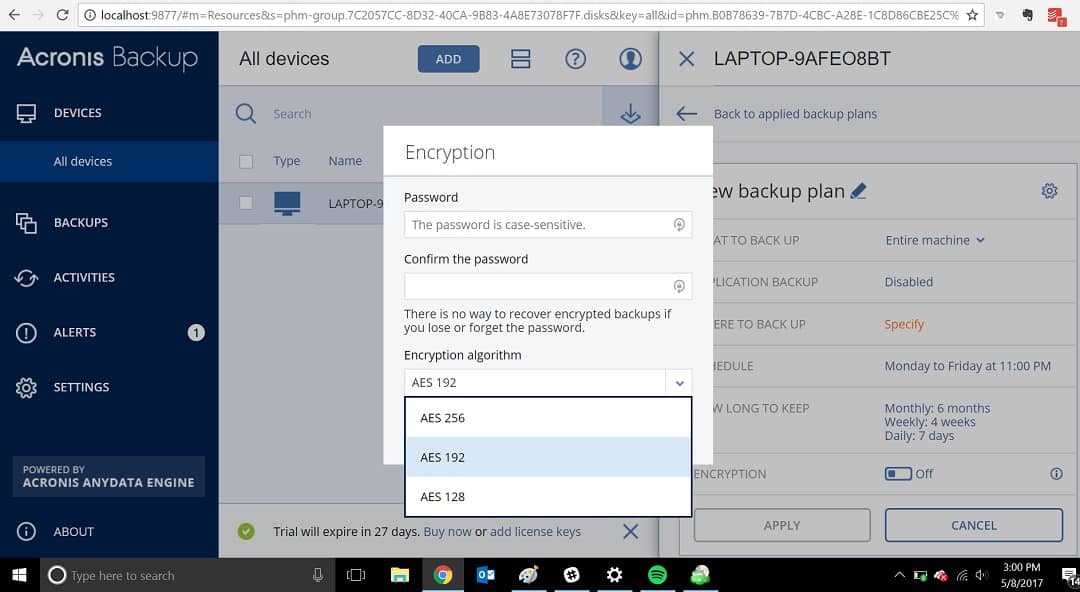Toggle the Encryption switch currently Off
The height and width of the screenshot is (592, 1080).
click(x=898, y=473)
